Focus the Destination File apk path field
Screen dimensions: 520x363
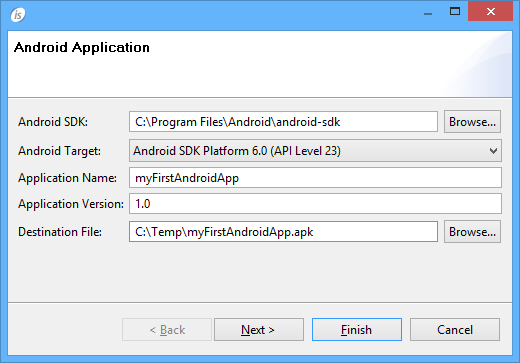[x=283, y=232]
